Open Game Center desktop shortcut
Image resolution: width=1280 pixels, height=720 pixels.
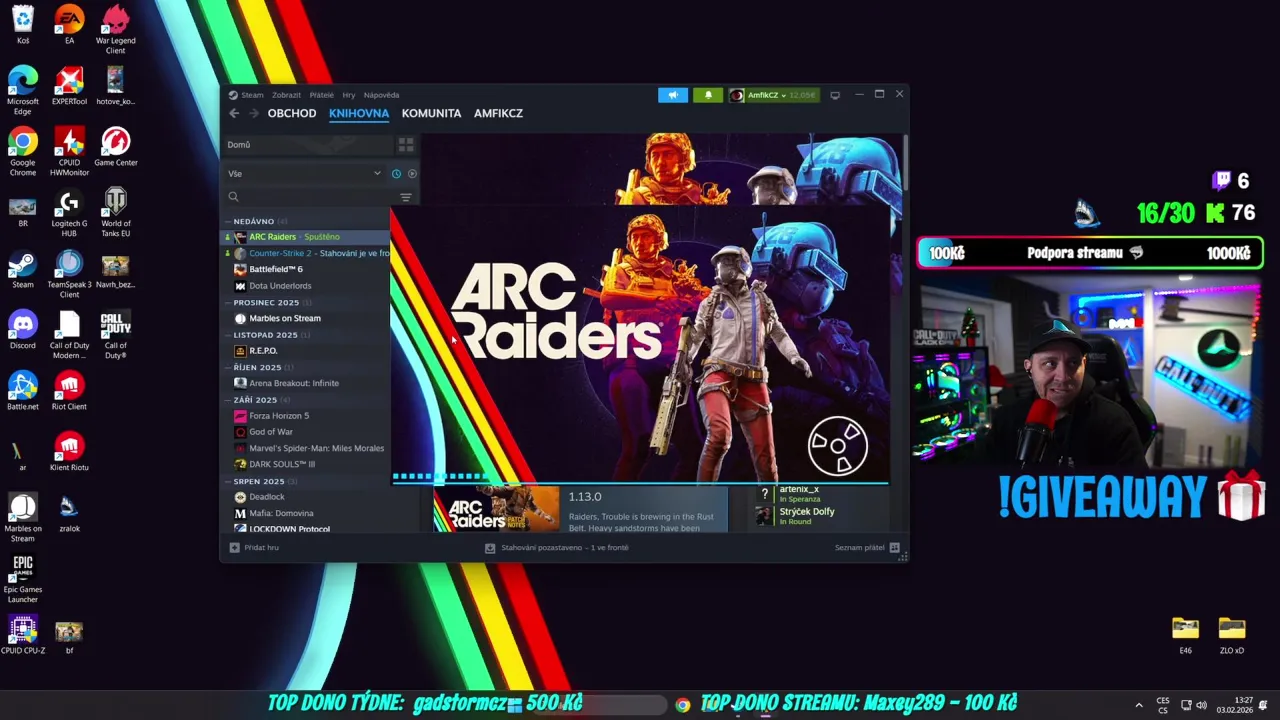tap(115, 147)
